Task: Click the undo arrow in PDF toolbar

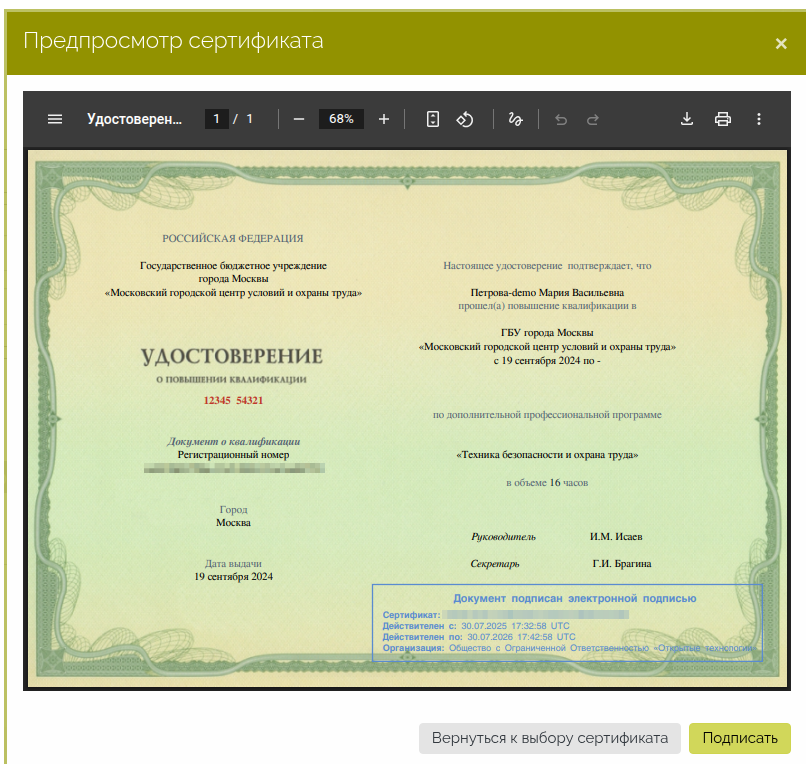Action: 561,119
